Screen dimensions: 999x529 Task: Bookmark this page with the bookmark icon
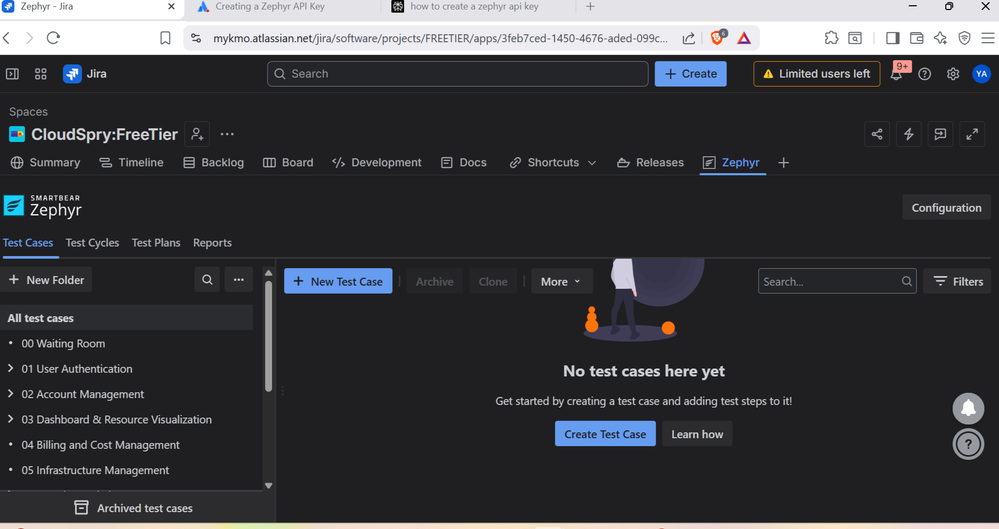[x=165, y=38]
